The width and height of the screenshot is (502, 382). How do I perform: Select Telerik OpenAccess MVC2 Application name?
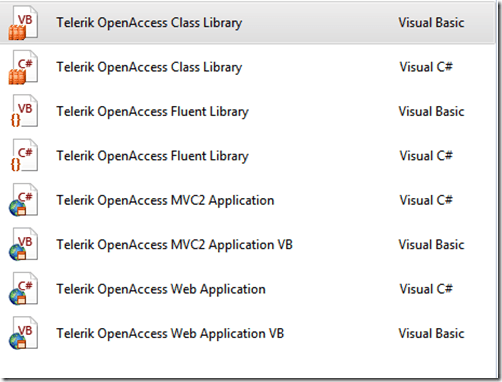point(165,200)
